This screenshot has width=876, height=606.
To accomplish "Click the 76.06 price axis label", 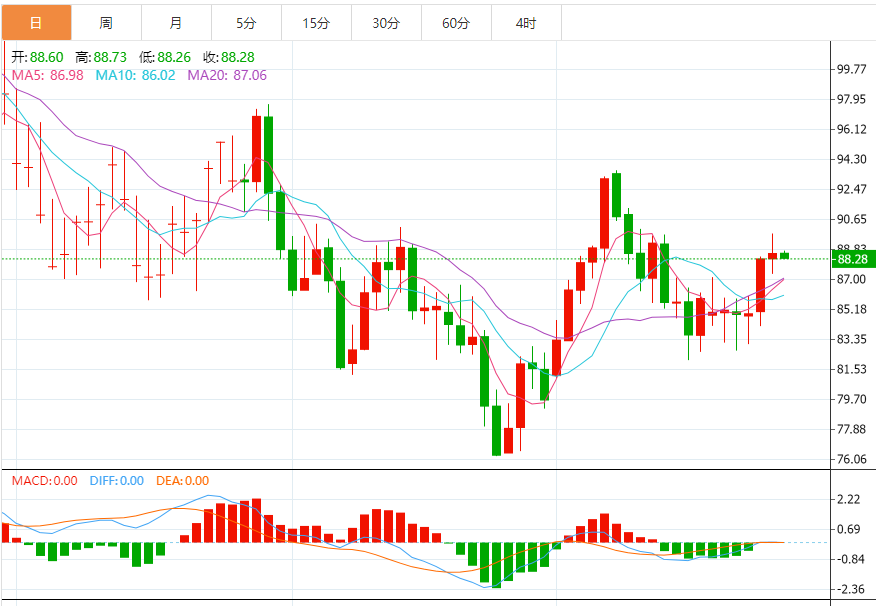I will (x=851, y=460).
